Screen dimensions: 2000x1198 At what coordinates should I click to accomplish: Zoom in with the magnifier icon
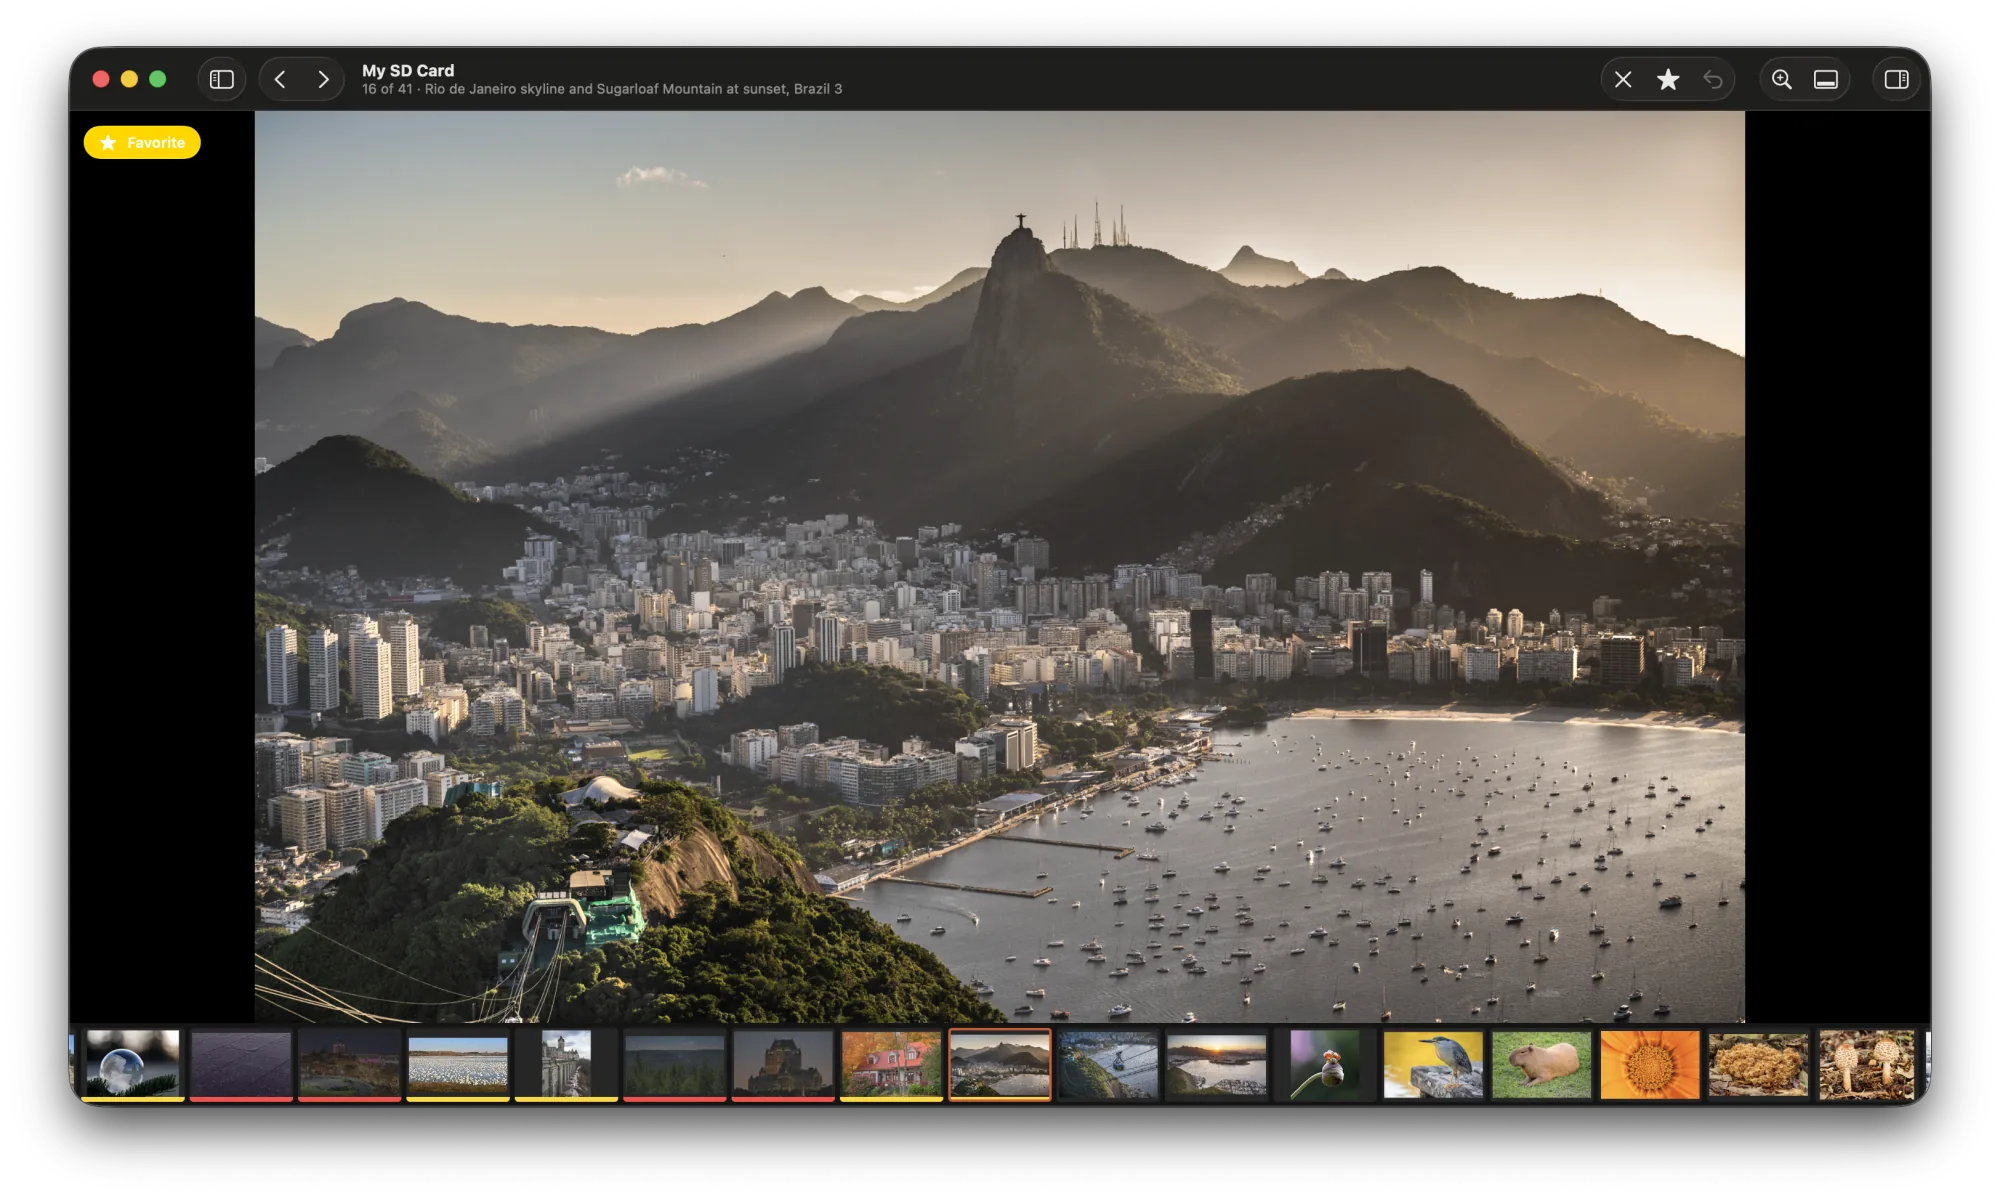[1782, 79]
